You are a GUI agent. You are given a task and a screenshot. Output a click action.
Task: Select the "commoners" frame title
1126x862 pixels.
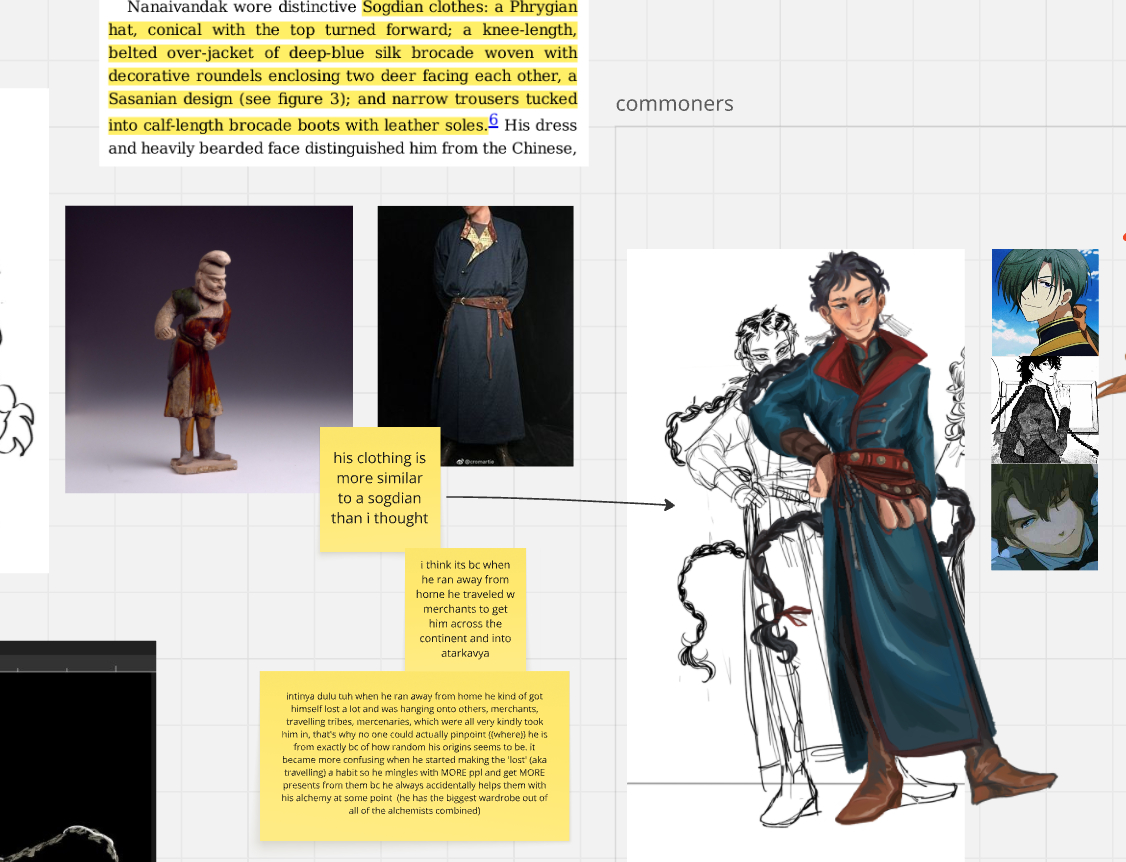(x=674, y=104)
